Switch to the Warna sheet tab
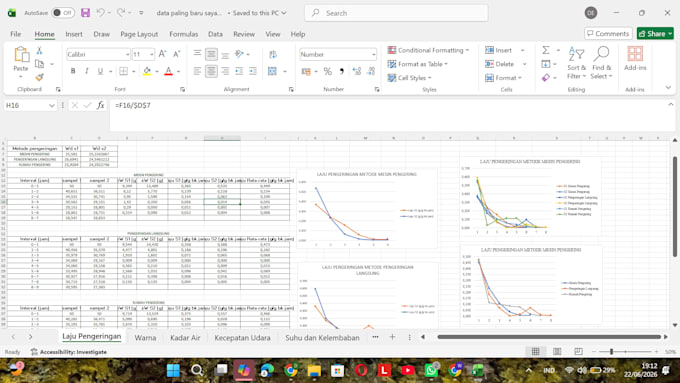This screenshot has height=383, width=680. click(145, 337)
